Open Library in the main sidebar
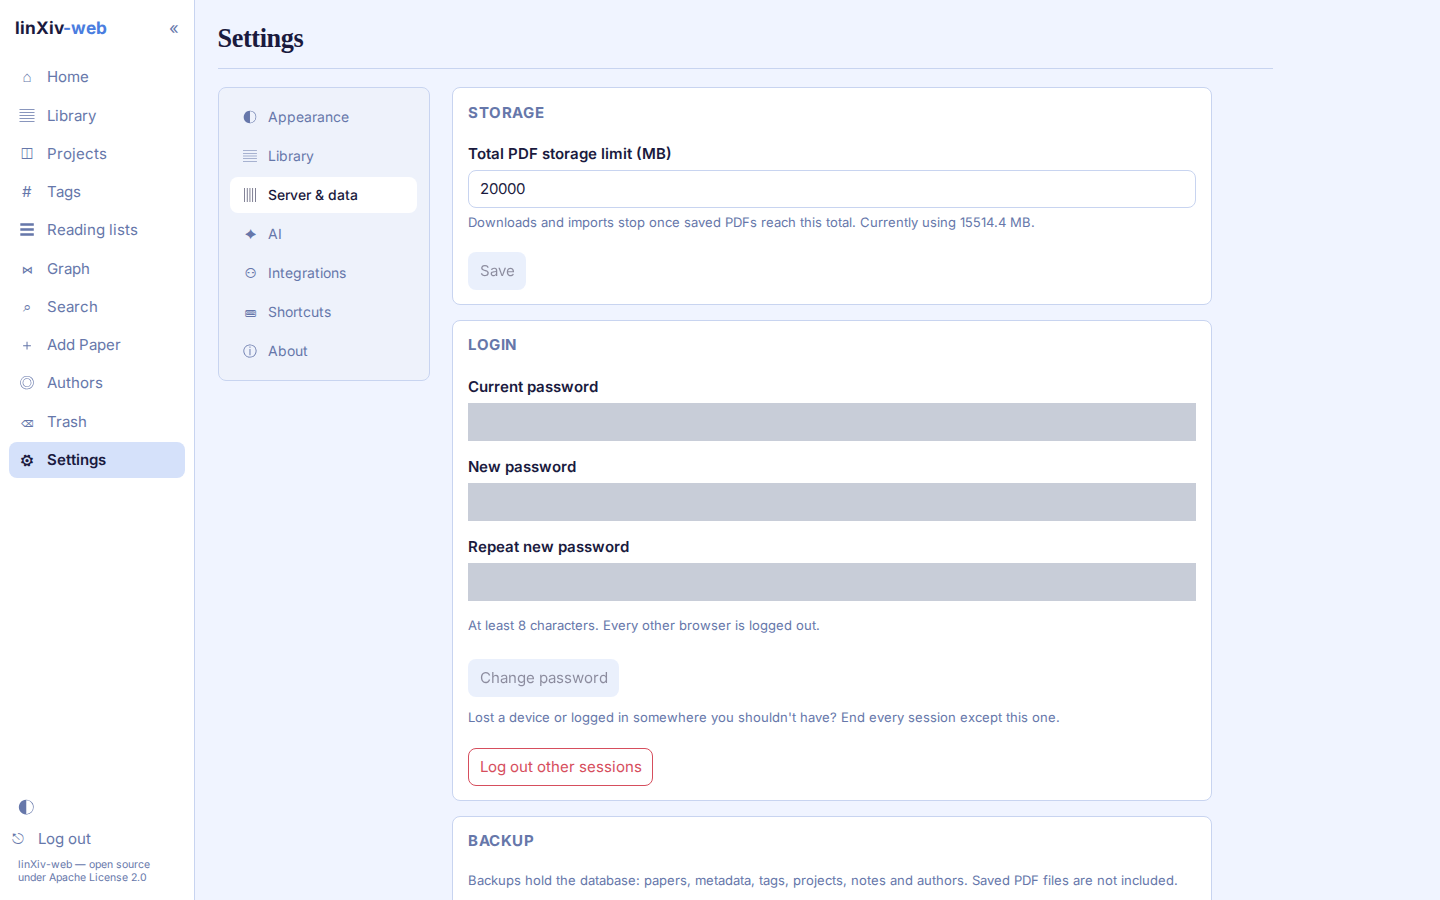The width and height of the screenshot is (1440, 900). point(97,116)
